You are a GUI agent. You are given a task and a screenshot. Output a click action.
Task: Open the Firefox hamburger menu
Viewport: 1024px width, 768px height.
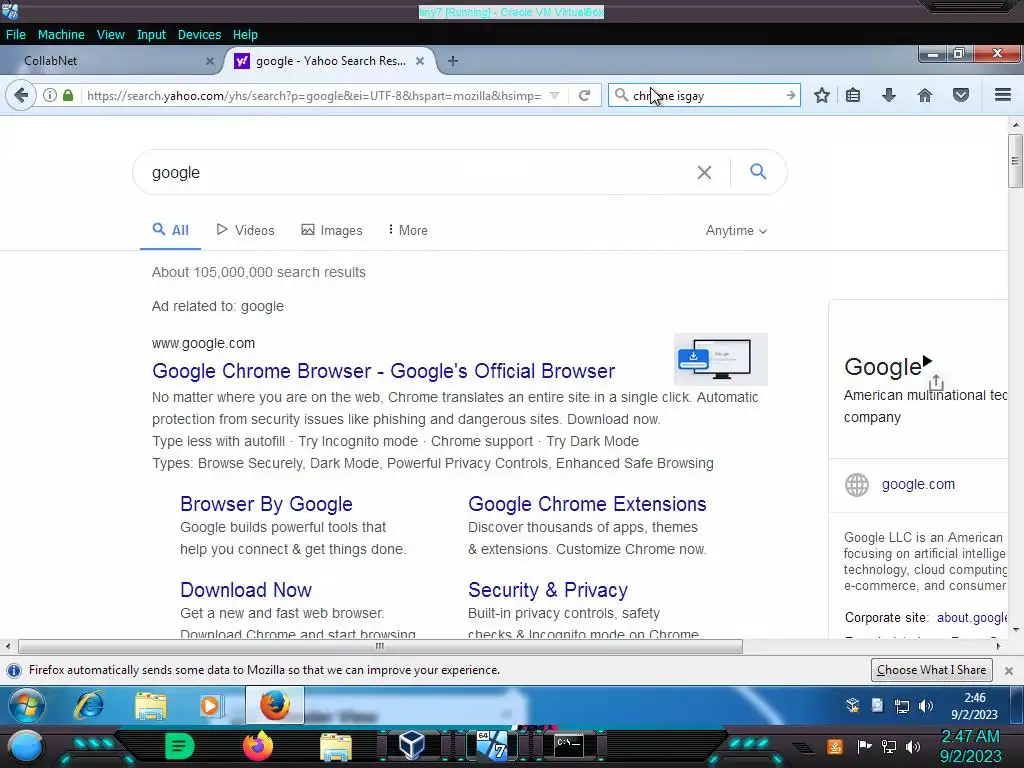1003,95
